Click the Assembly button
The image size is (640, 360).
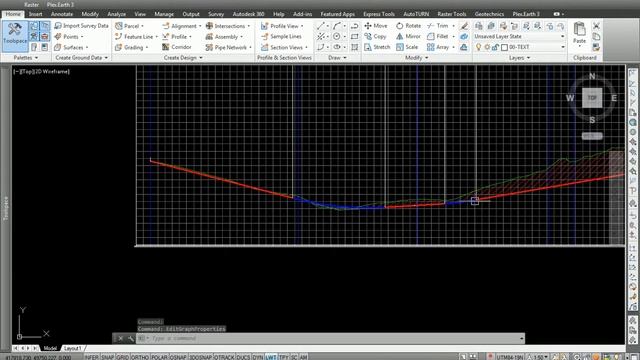click(224, 36)
